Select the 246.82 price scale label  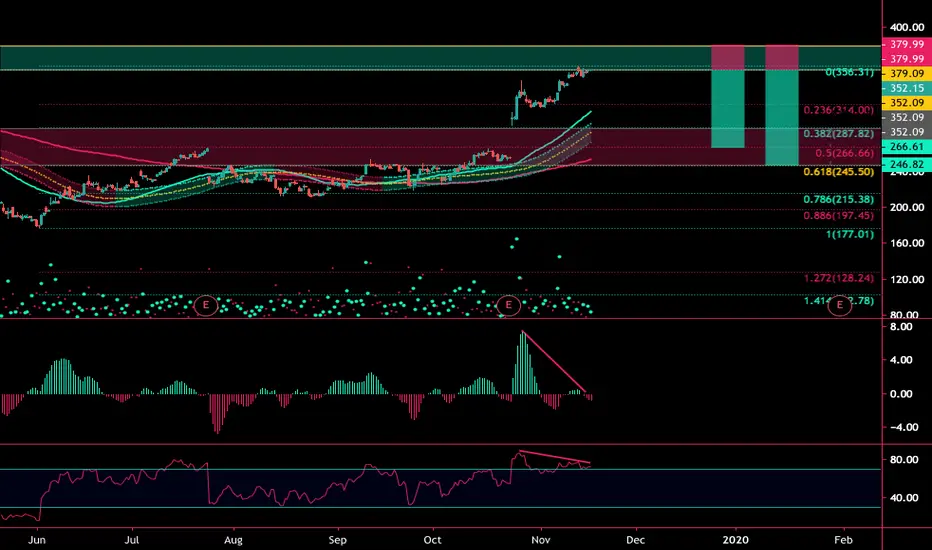click(x=906, y=165)
